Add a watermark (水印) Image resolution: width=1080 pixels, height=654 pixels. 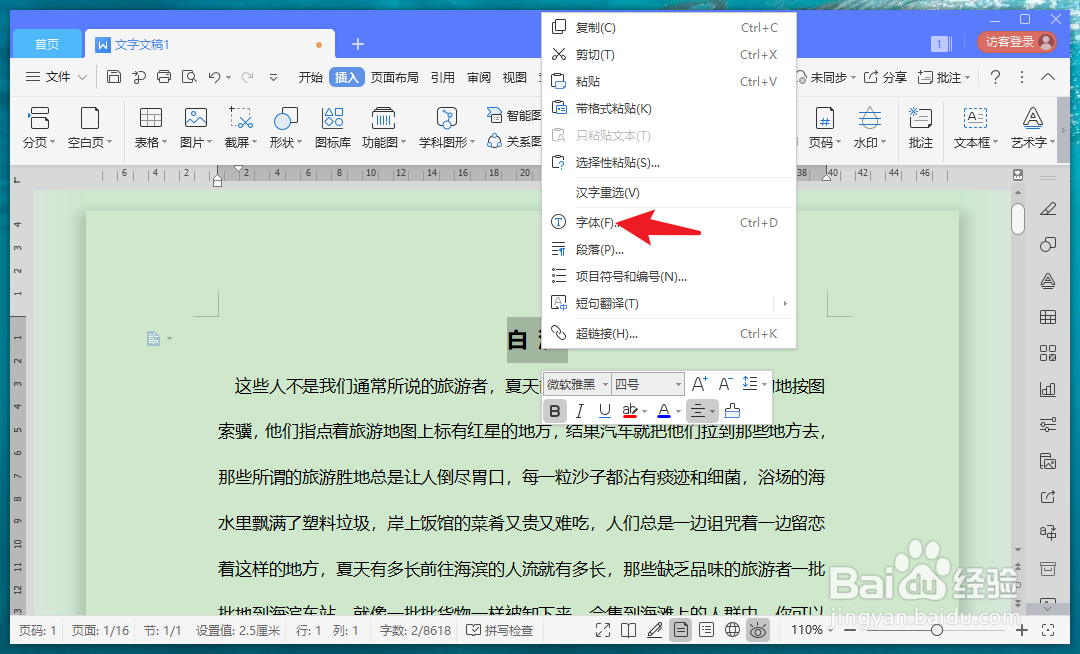pos(868,131)
